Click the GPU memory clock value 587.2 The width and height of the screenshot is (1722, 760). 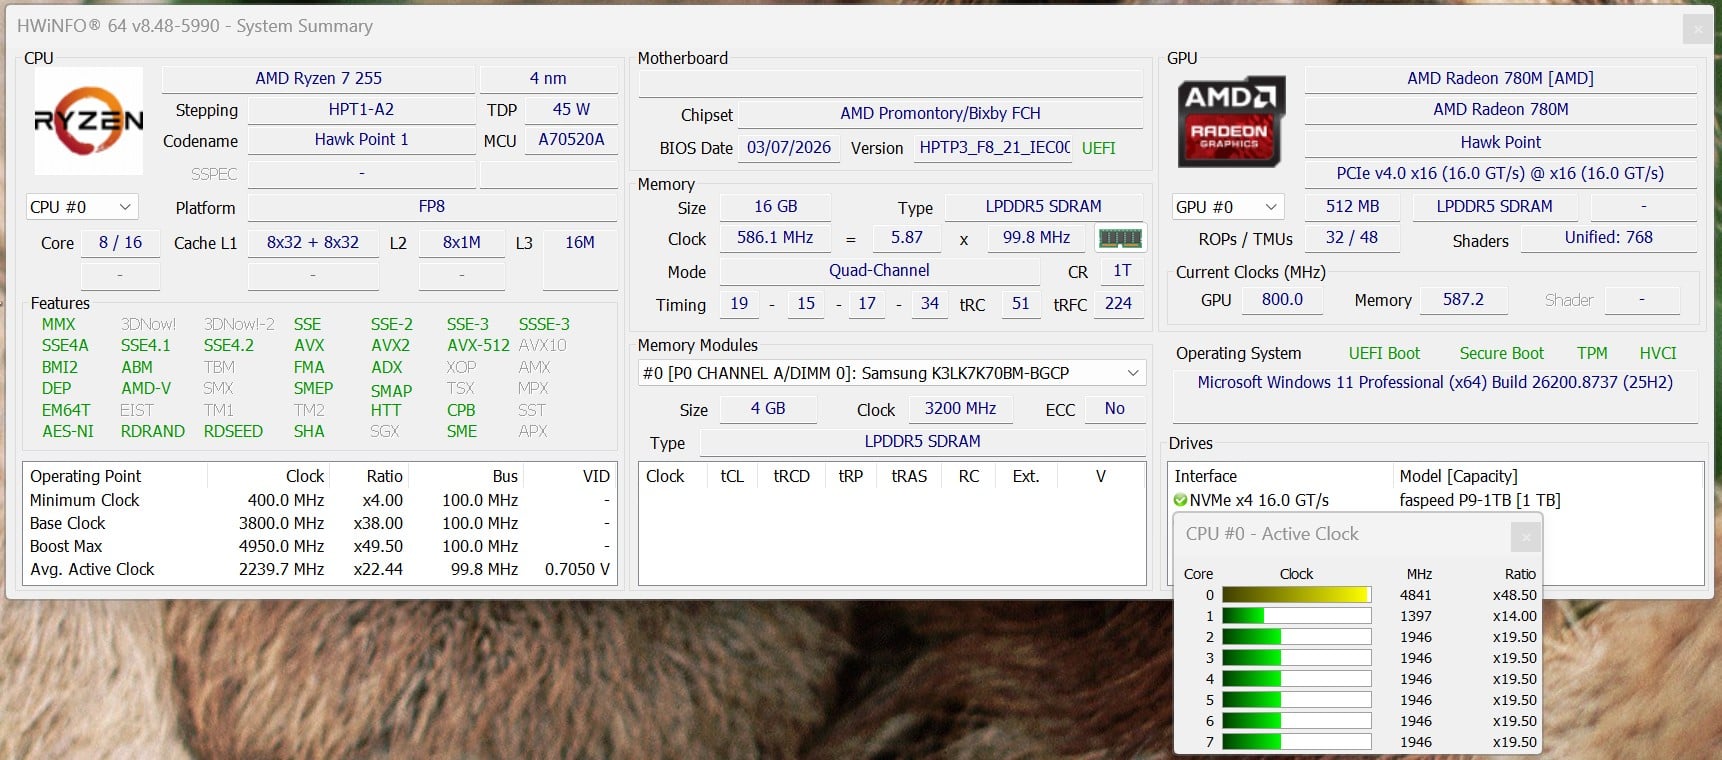click(1463, 299)
